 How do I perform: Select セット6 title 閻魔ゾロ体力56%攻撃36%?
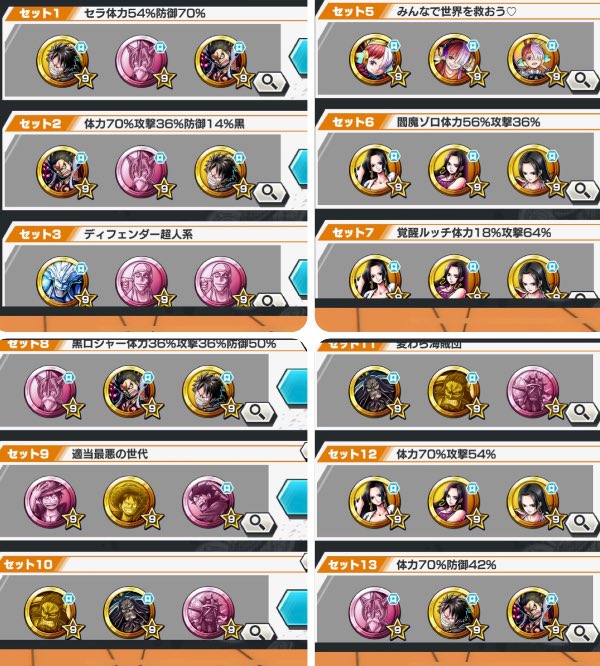point(468,122)
